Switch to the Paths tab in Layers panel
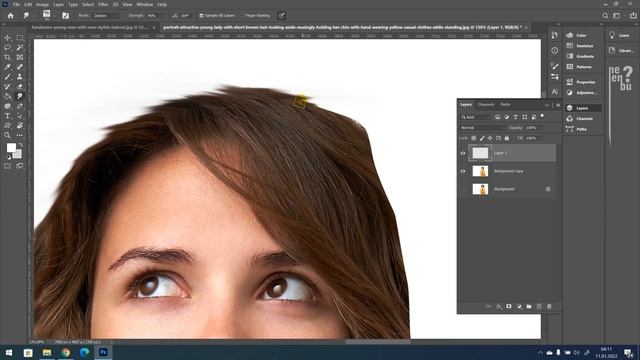This screenshot has height=360, width=640. tap(505, 105)
